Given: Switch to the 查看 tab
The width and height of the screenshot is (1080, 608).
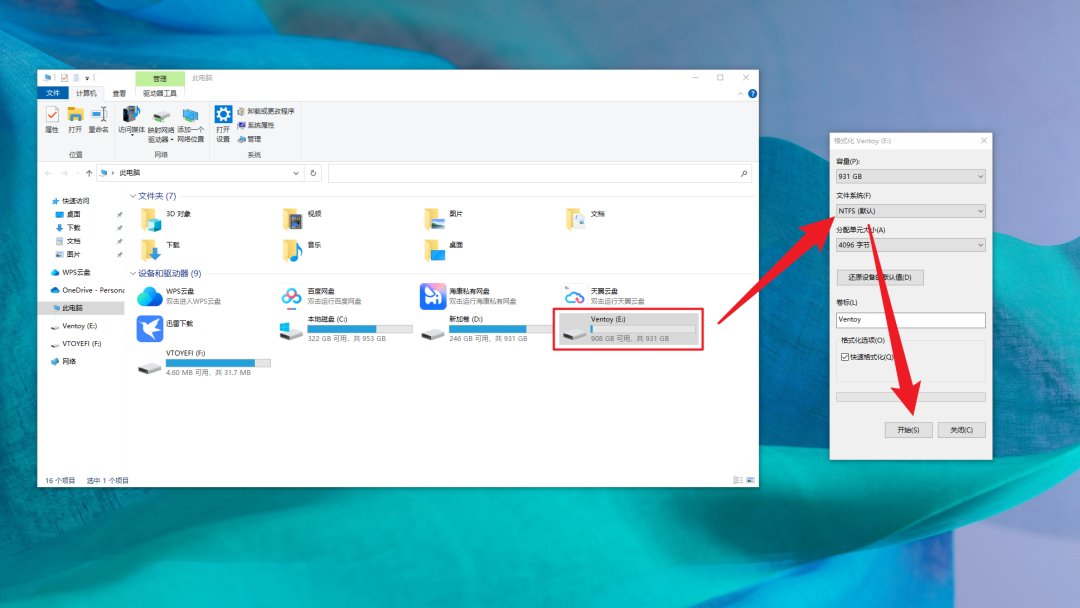Looking at the screenshot, I should pos(119,93).
